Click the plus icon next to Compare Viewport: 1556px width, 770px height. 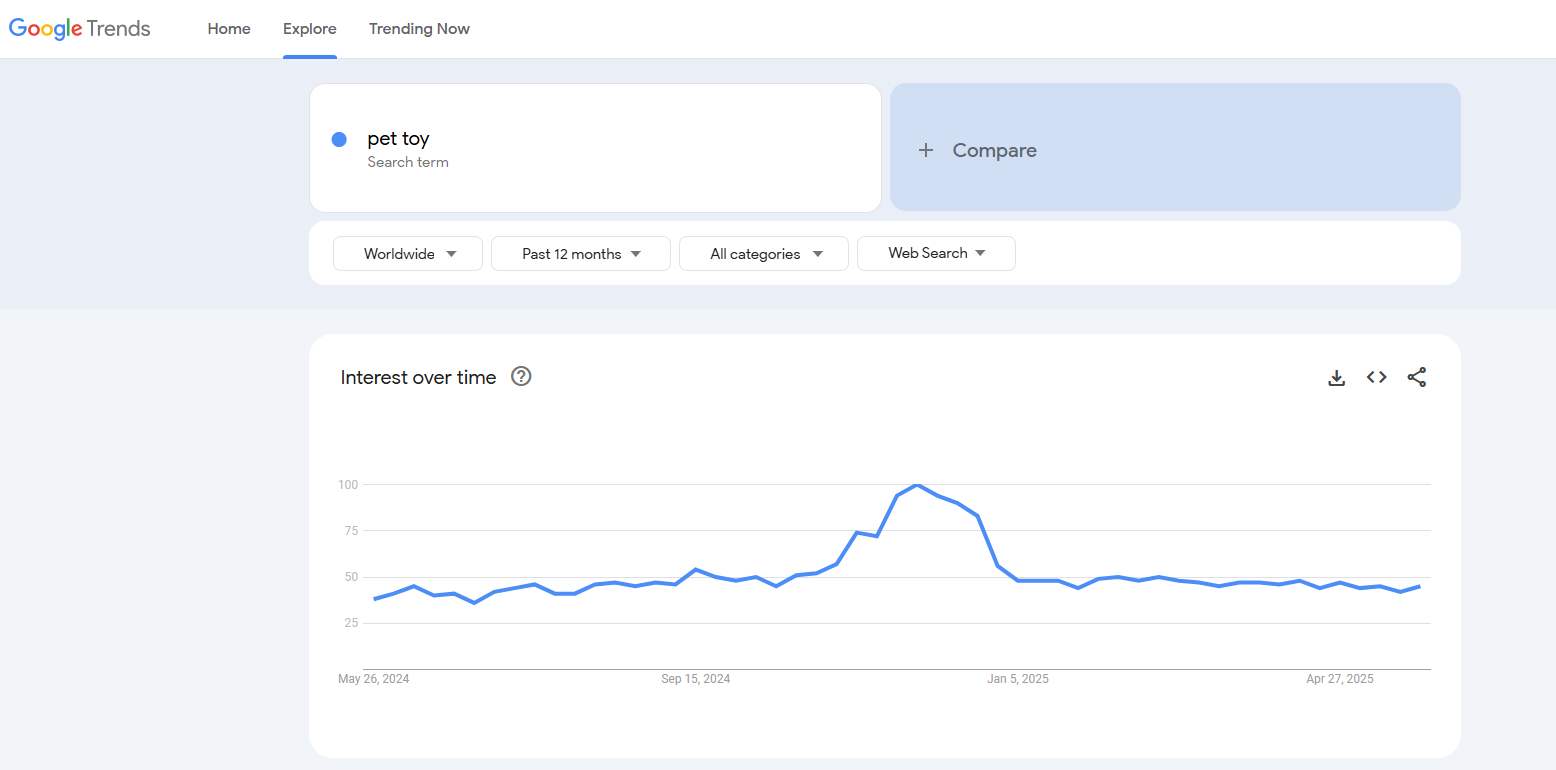926,150
